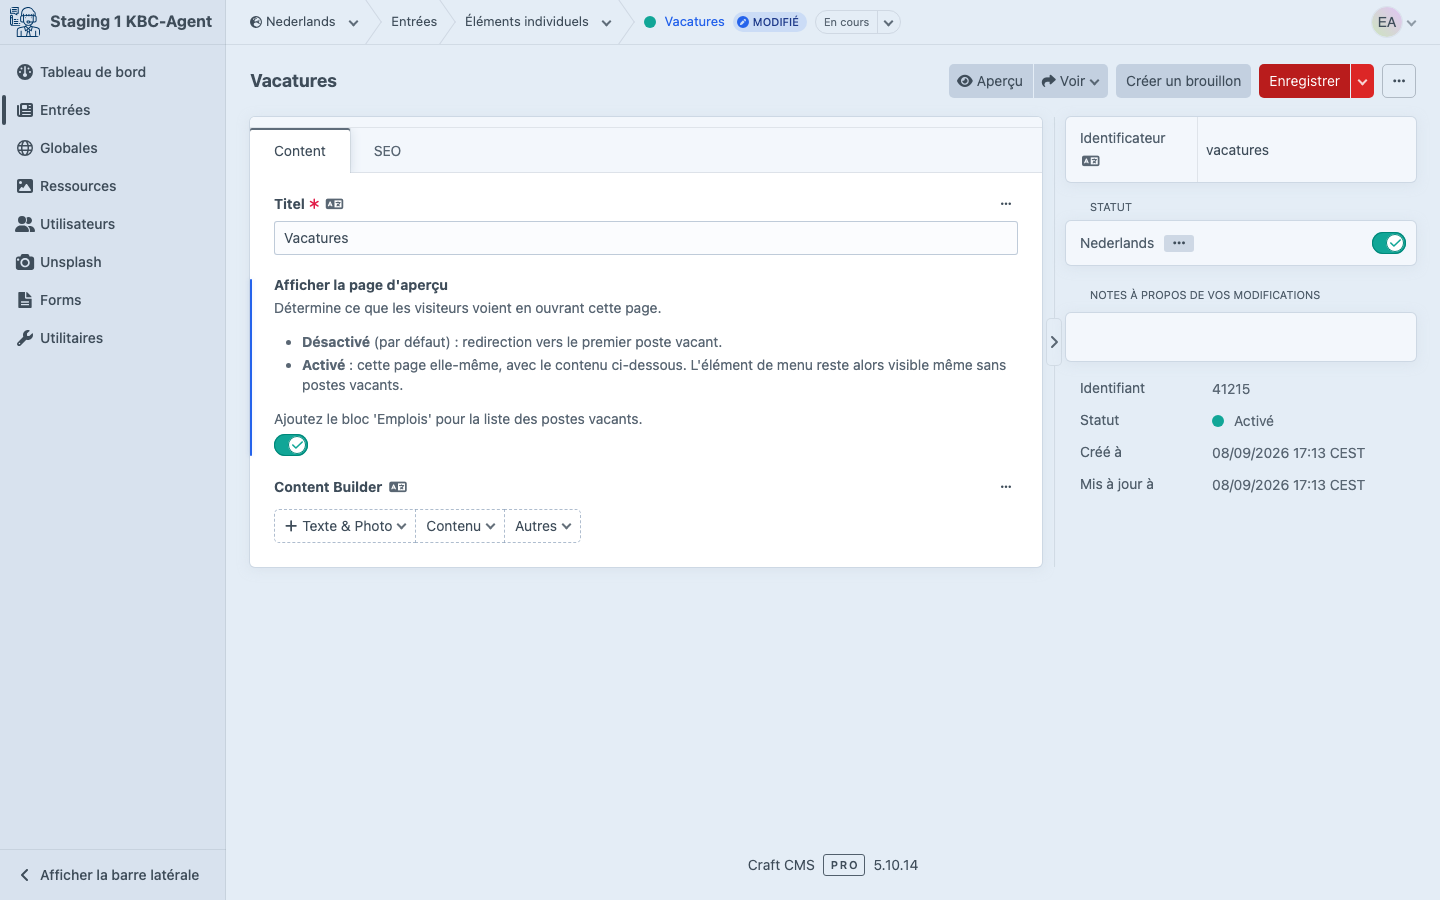Click translatable icon under Identificateur
This screenshot has height=900, width=1440.
point(1091,161)
